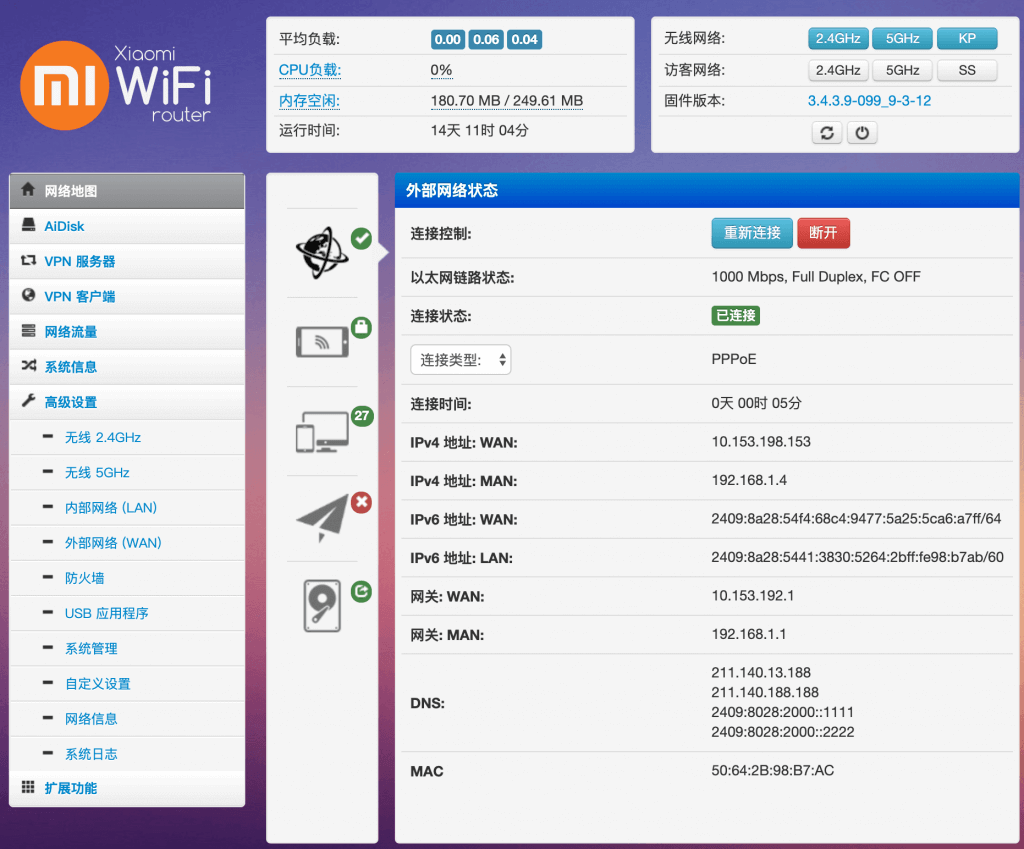Open the wireless router security icon
The image size is (1024, 849).
(x=322, y=341)
